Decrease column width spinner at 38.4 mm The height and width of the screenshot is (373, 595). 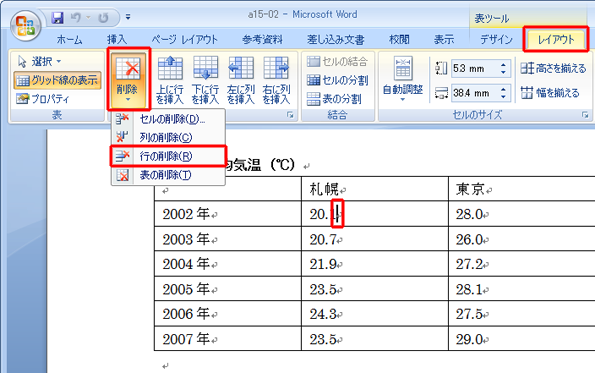(x=503, y=97)
